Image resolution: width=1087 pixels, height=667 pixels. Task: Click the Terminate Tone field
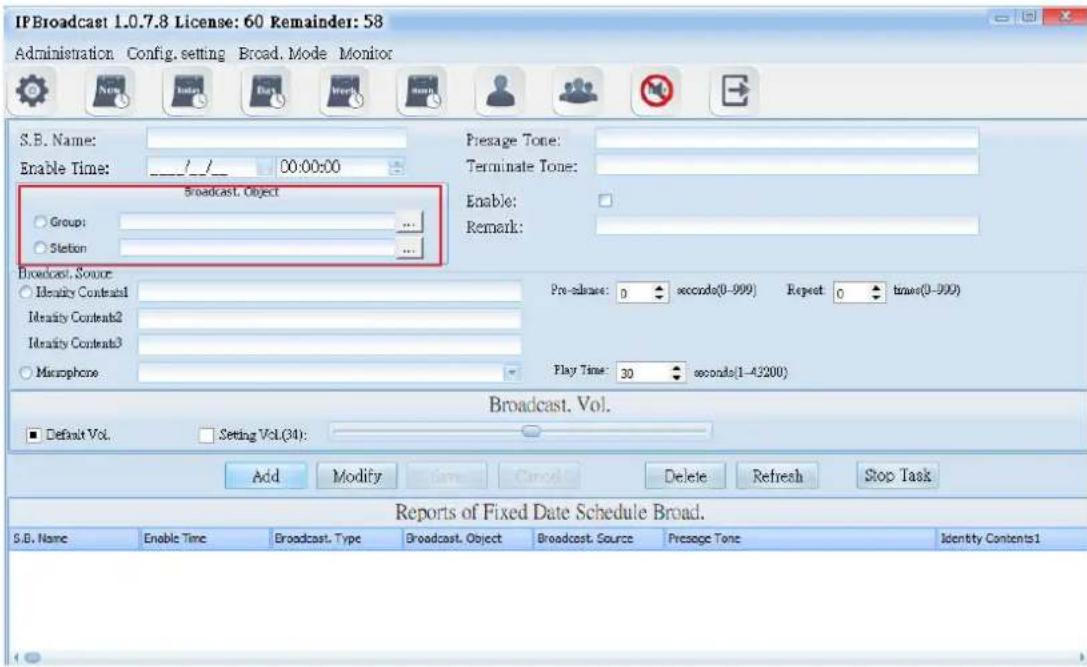pos(787,166)
